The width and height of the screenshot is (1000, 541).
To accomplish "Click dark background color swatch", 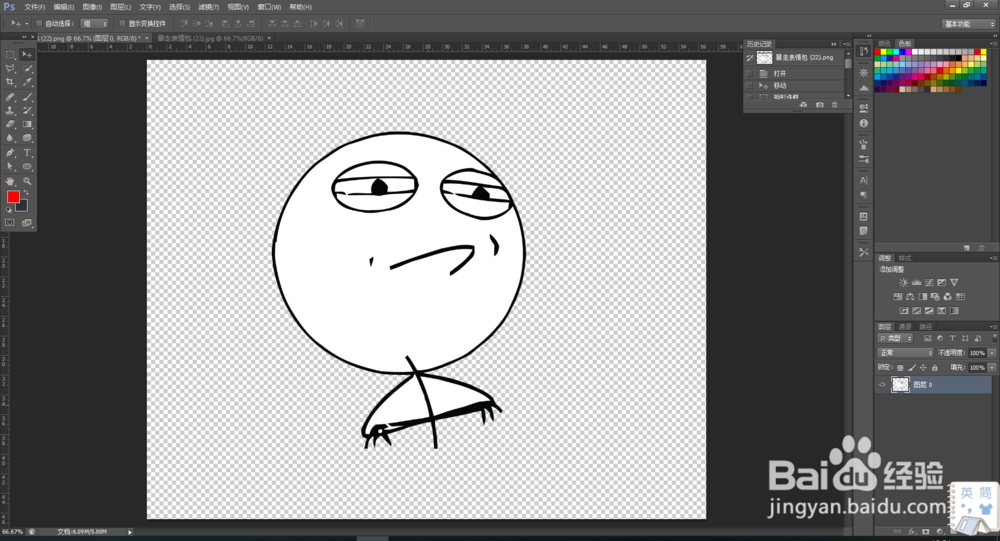I will click(x=23, y=206).
